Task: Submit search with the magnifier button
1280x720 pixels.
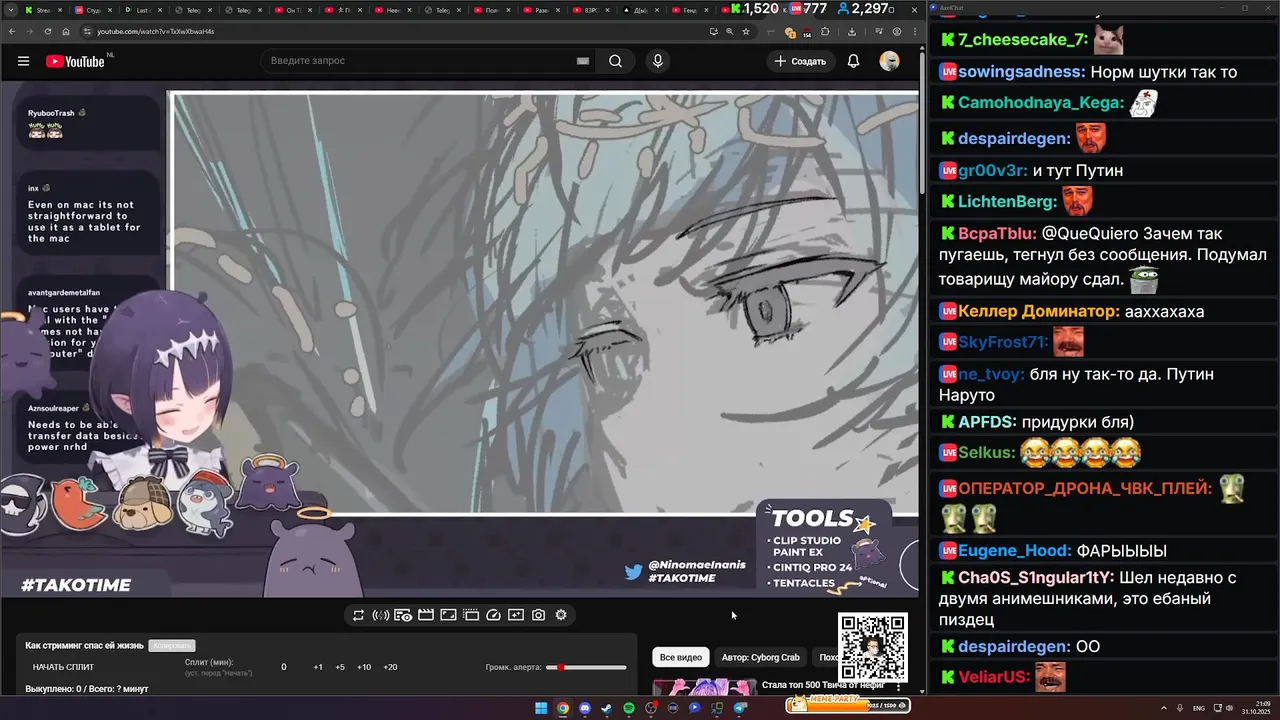Action: 615,61
